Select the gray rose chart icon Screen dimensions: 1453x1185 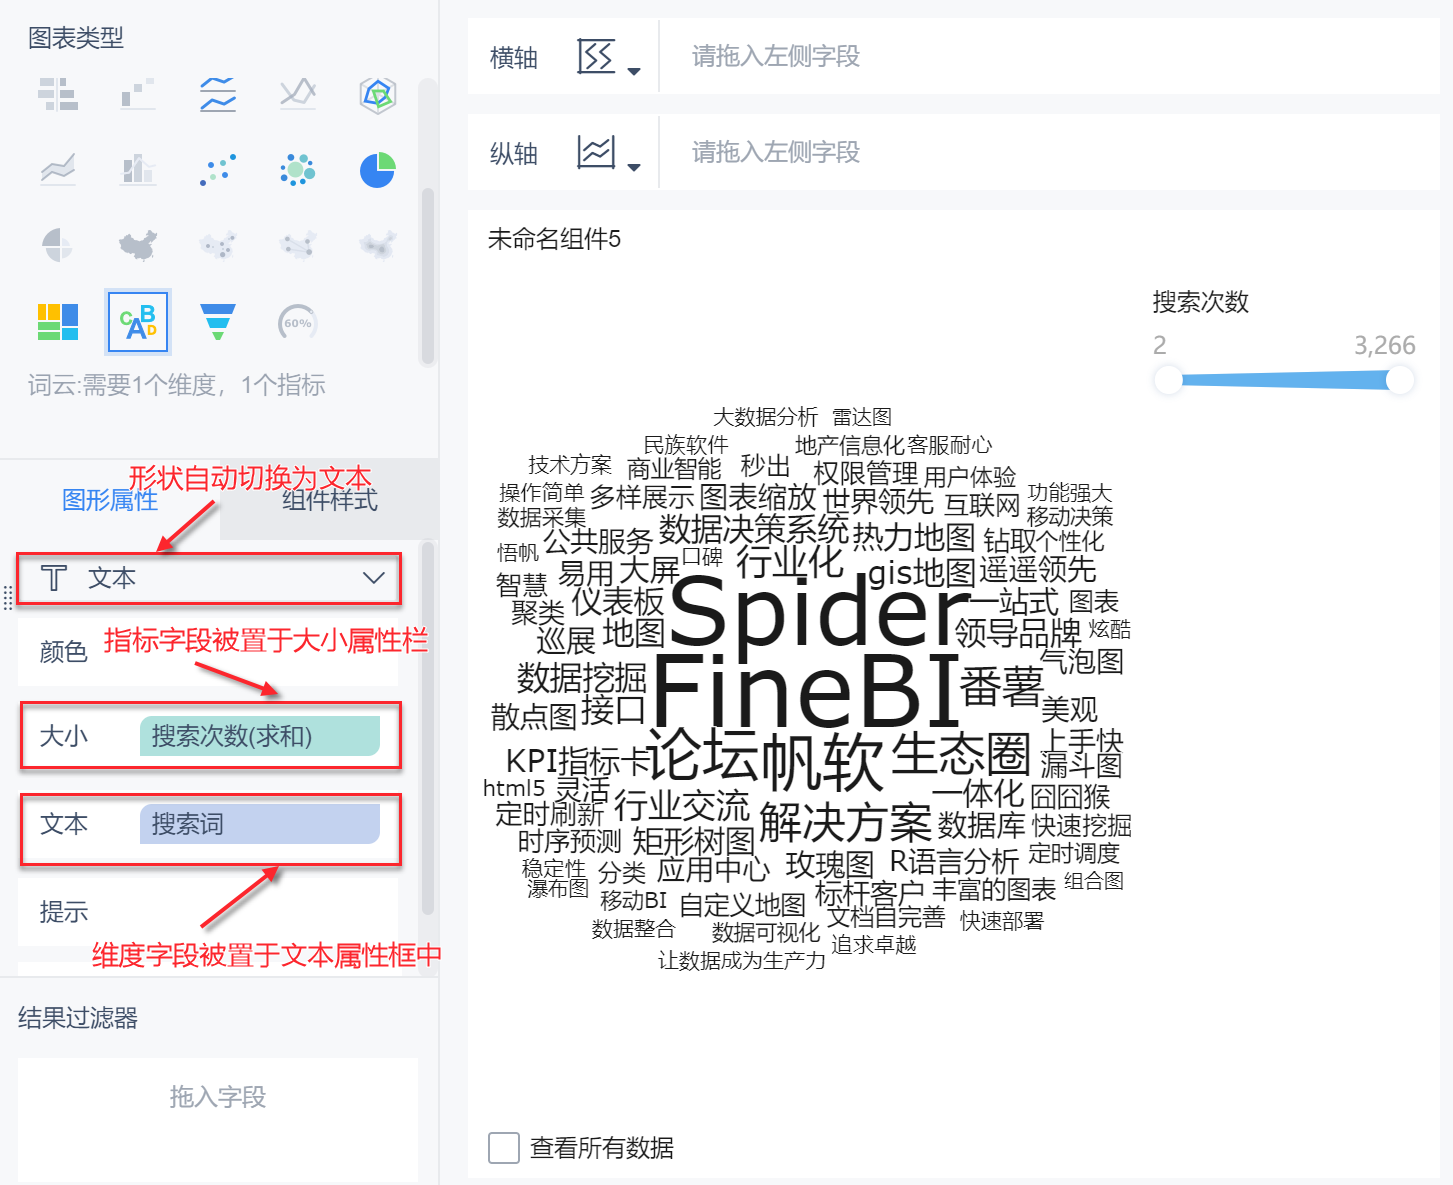pyautogui.click(x=58, y=244)
